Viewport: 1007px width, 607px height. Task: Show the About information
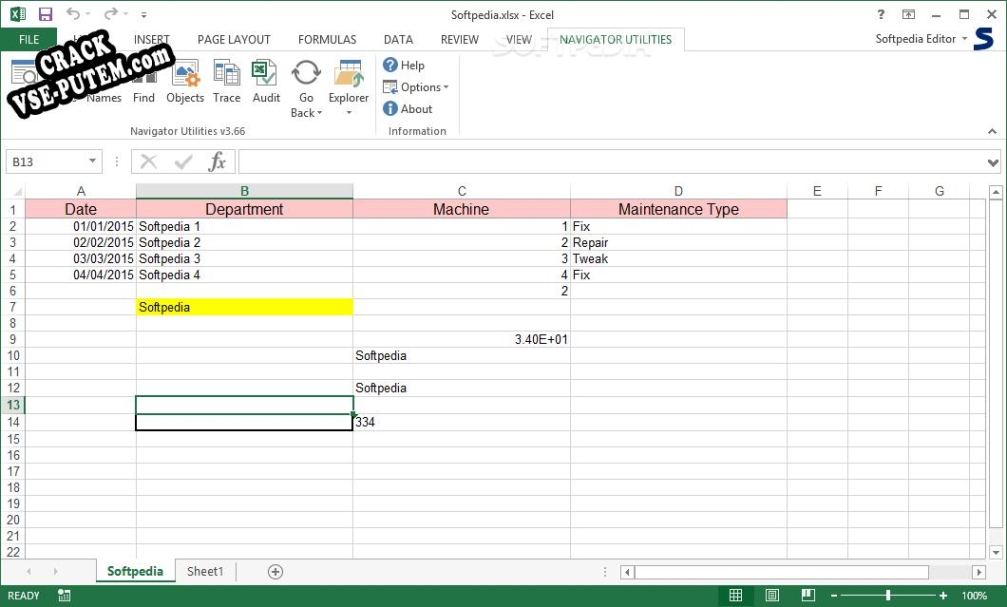tap(408, 109)
